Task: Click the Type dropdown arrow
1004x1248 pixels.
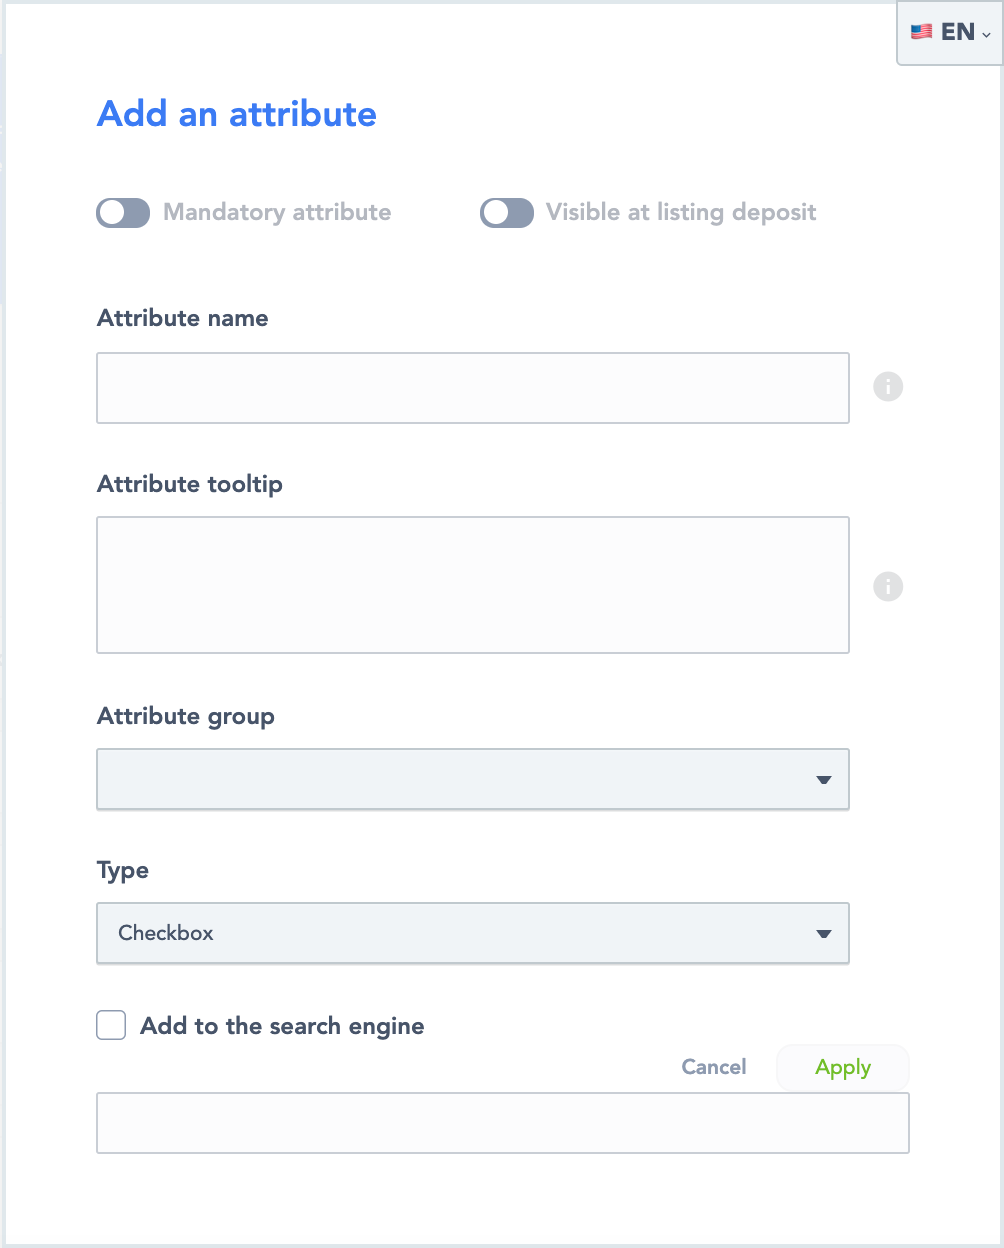Action: 824,934
